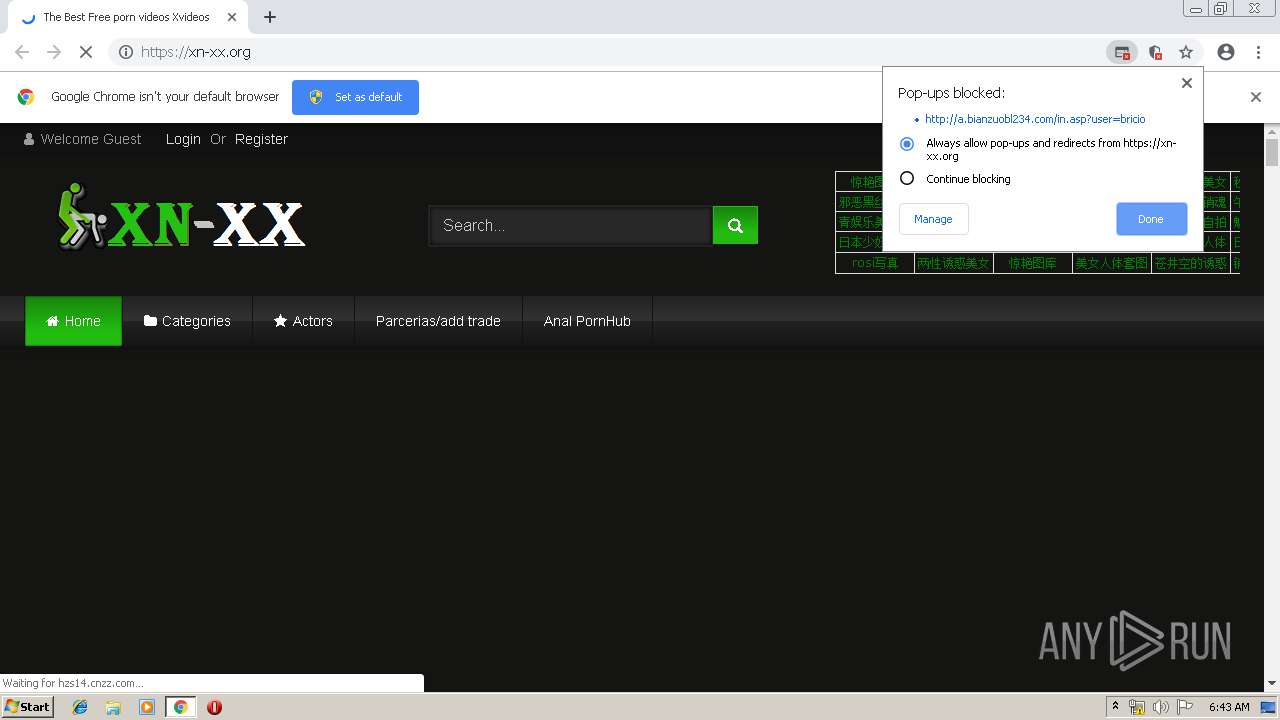Dismiss the default browser notification bar
Viewport: 1280px width, 720px height.
pyautogui.click(x=1256, y=97)
